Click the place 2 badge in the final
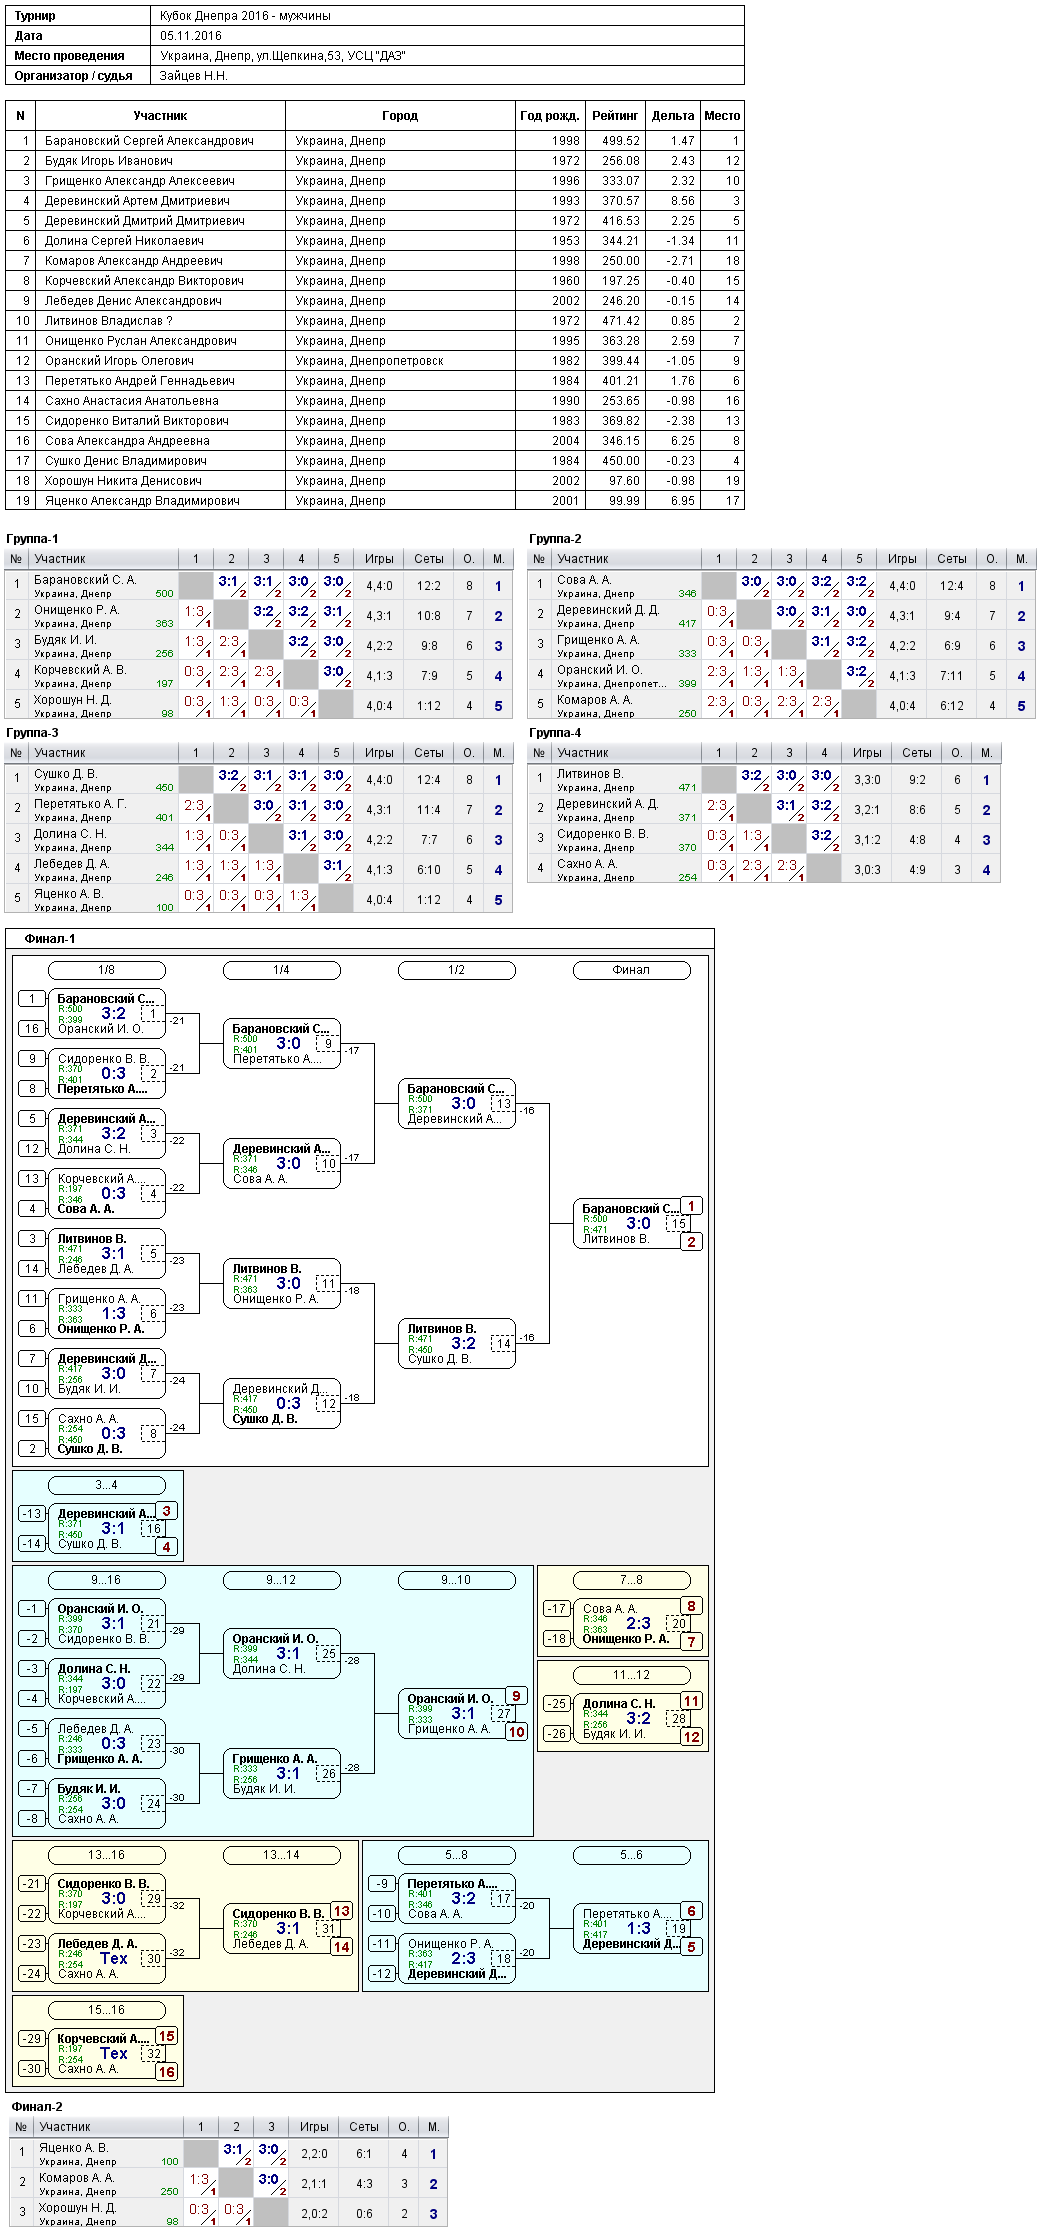 [x=691, y=1242]
